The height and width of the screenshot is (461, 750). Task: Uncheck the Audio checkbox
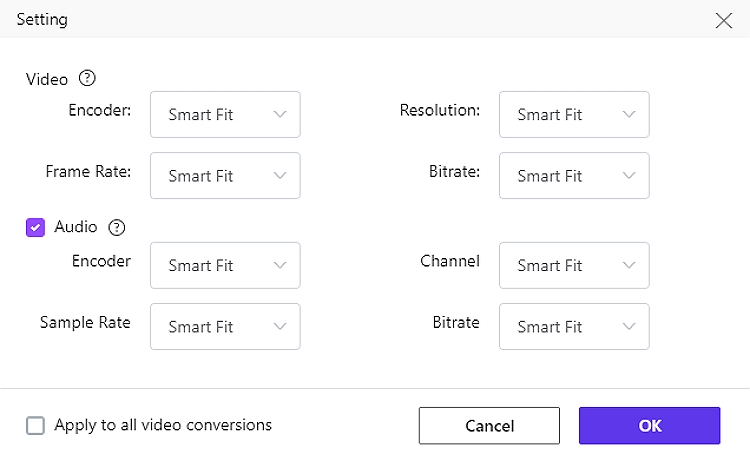pos(35,227)
